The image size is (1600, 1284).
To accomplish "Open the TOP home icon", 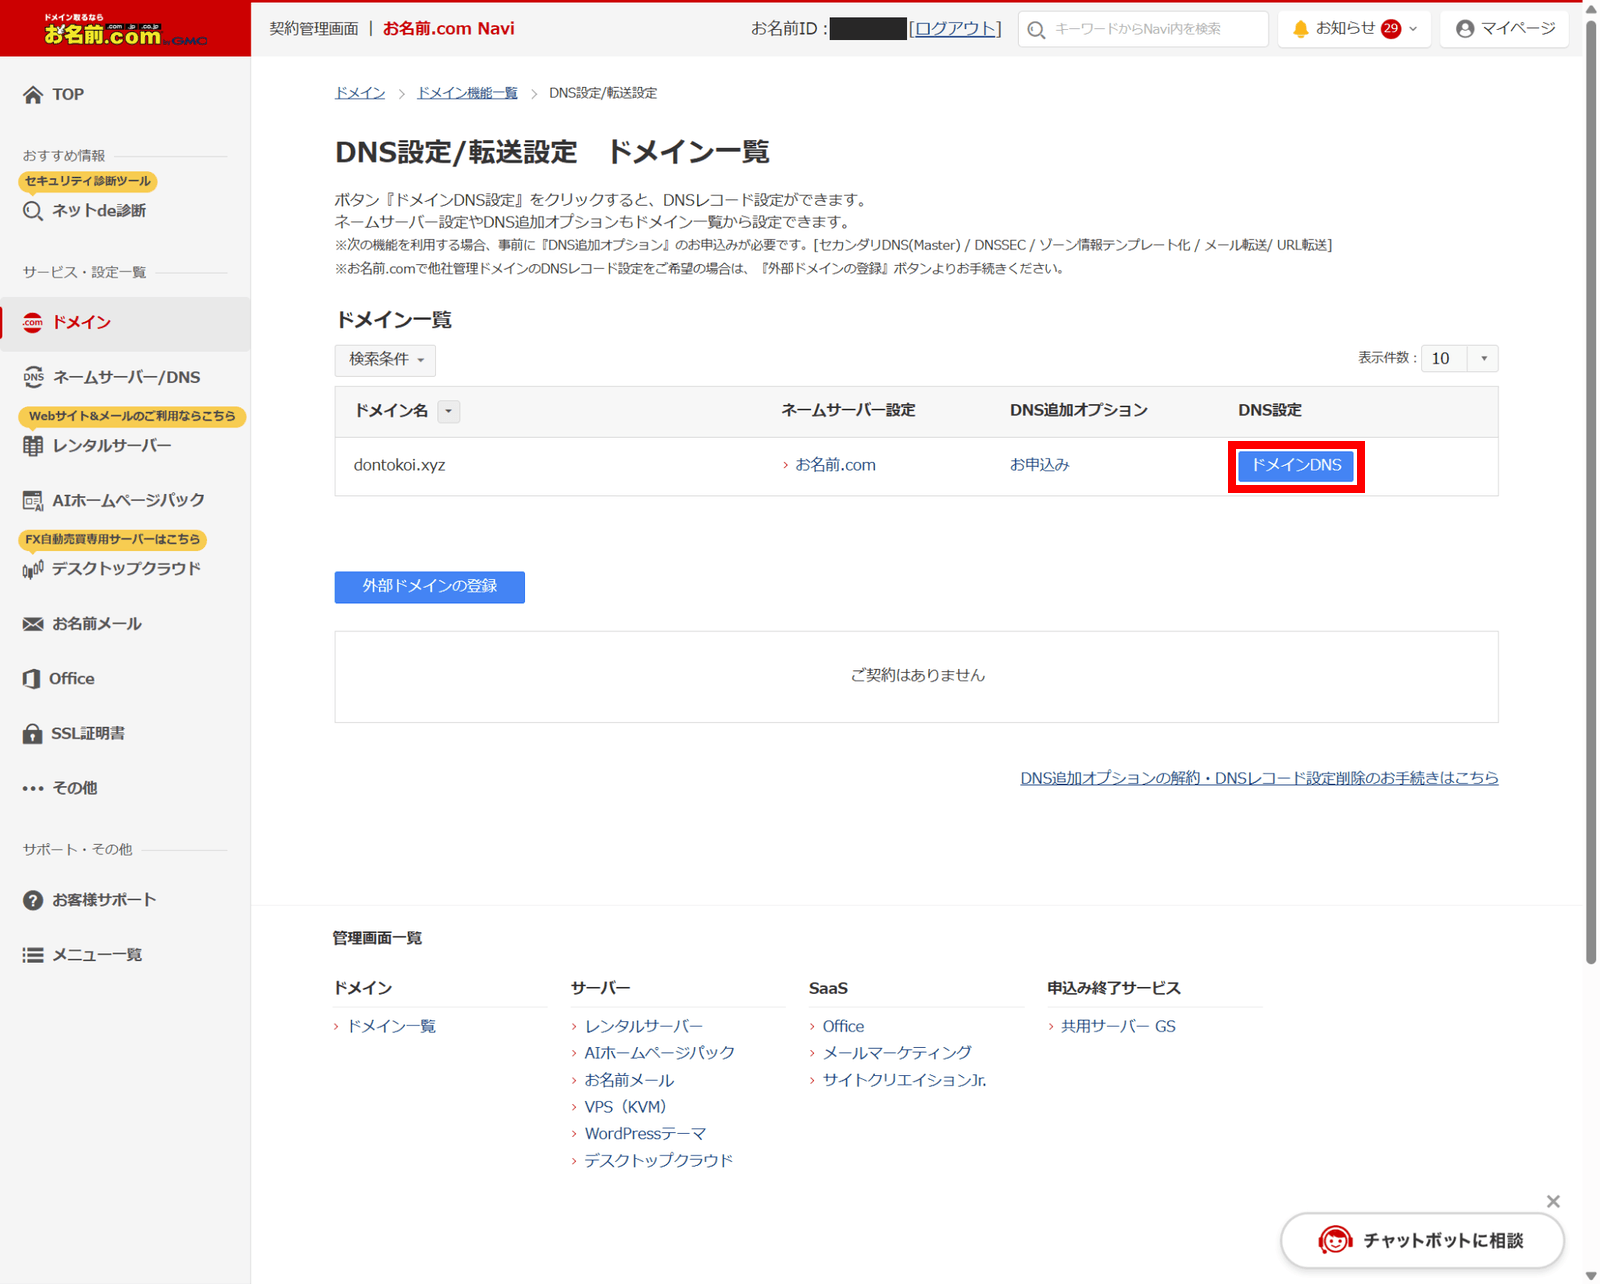I will (x=33, y=94).
